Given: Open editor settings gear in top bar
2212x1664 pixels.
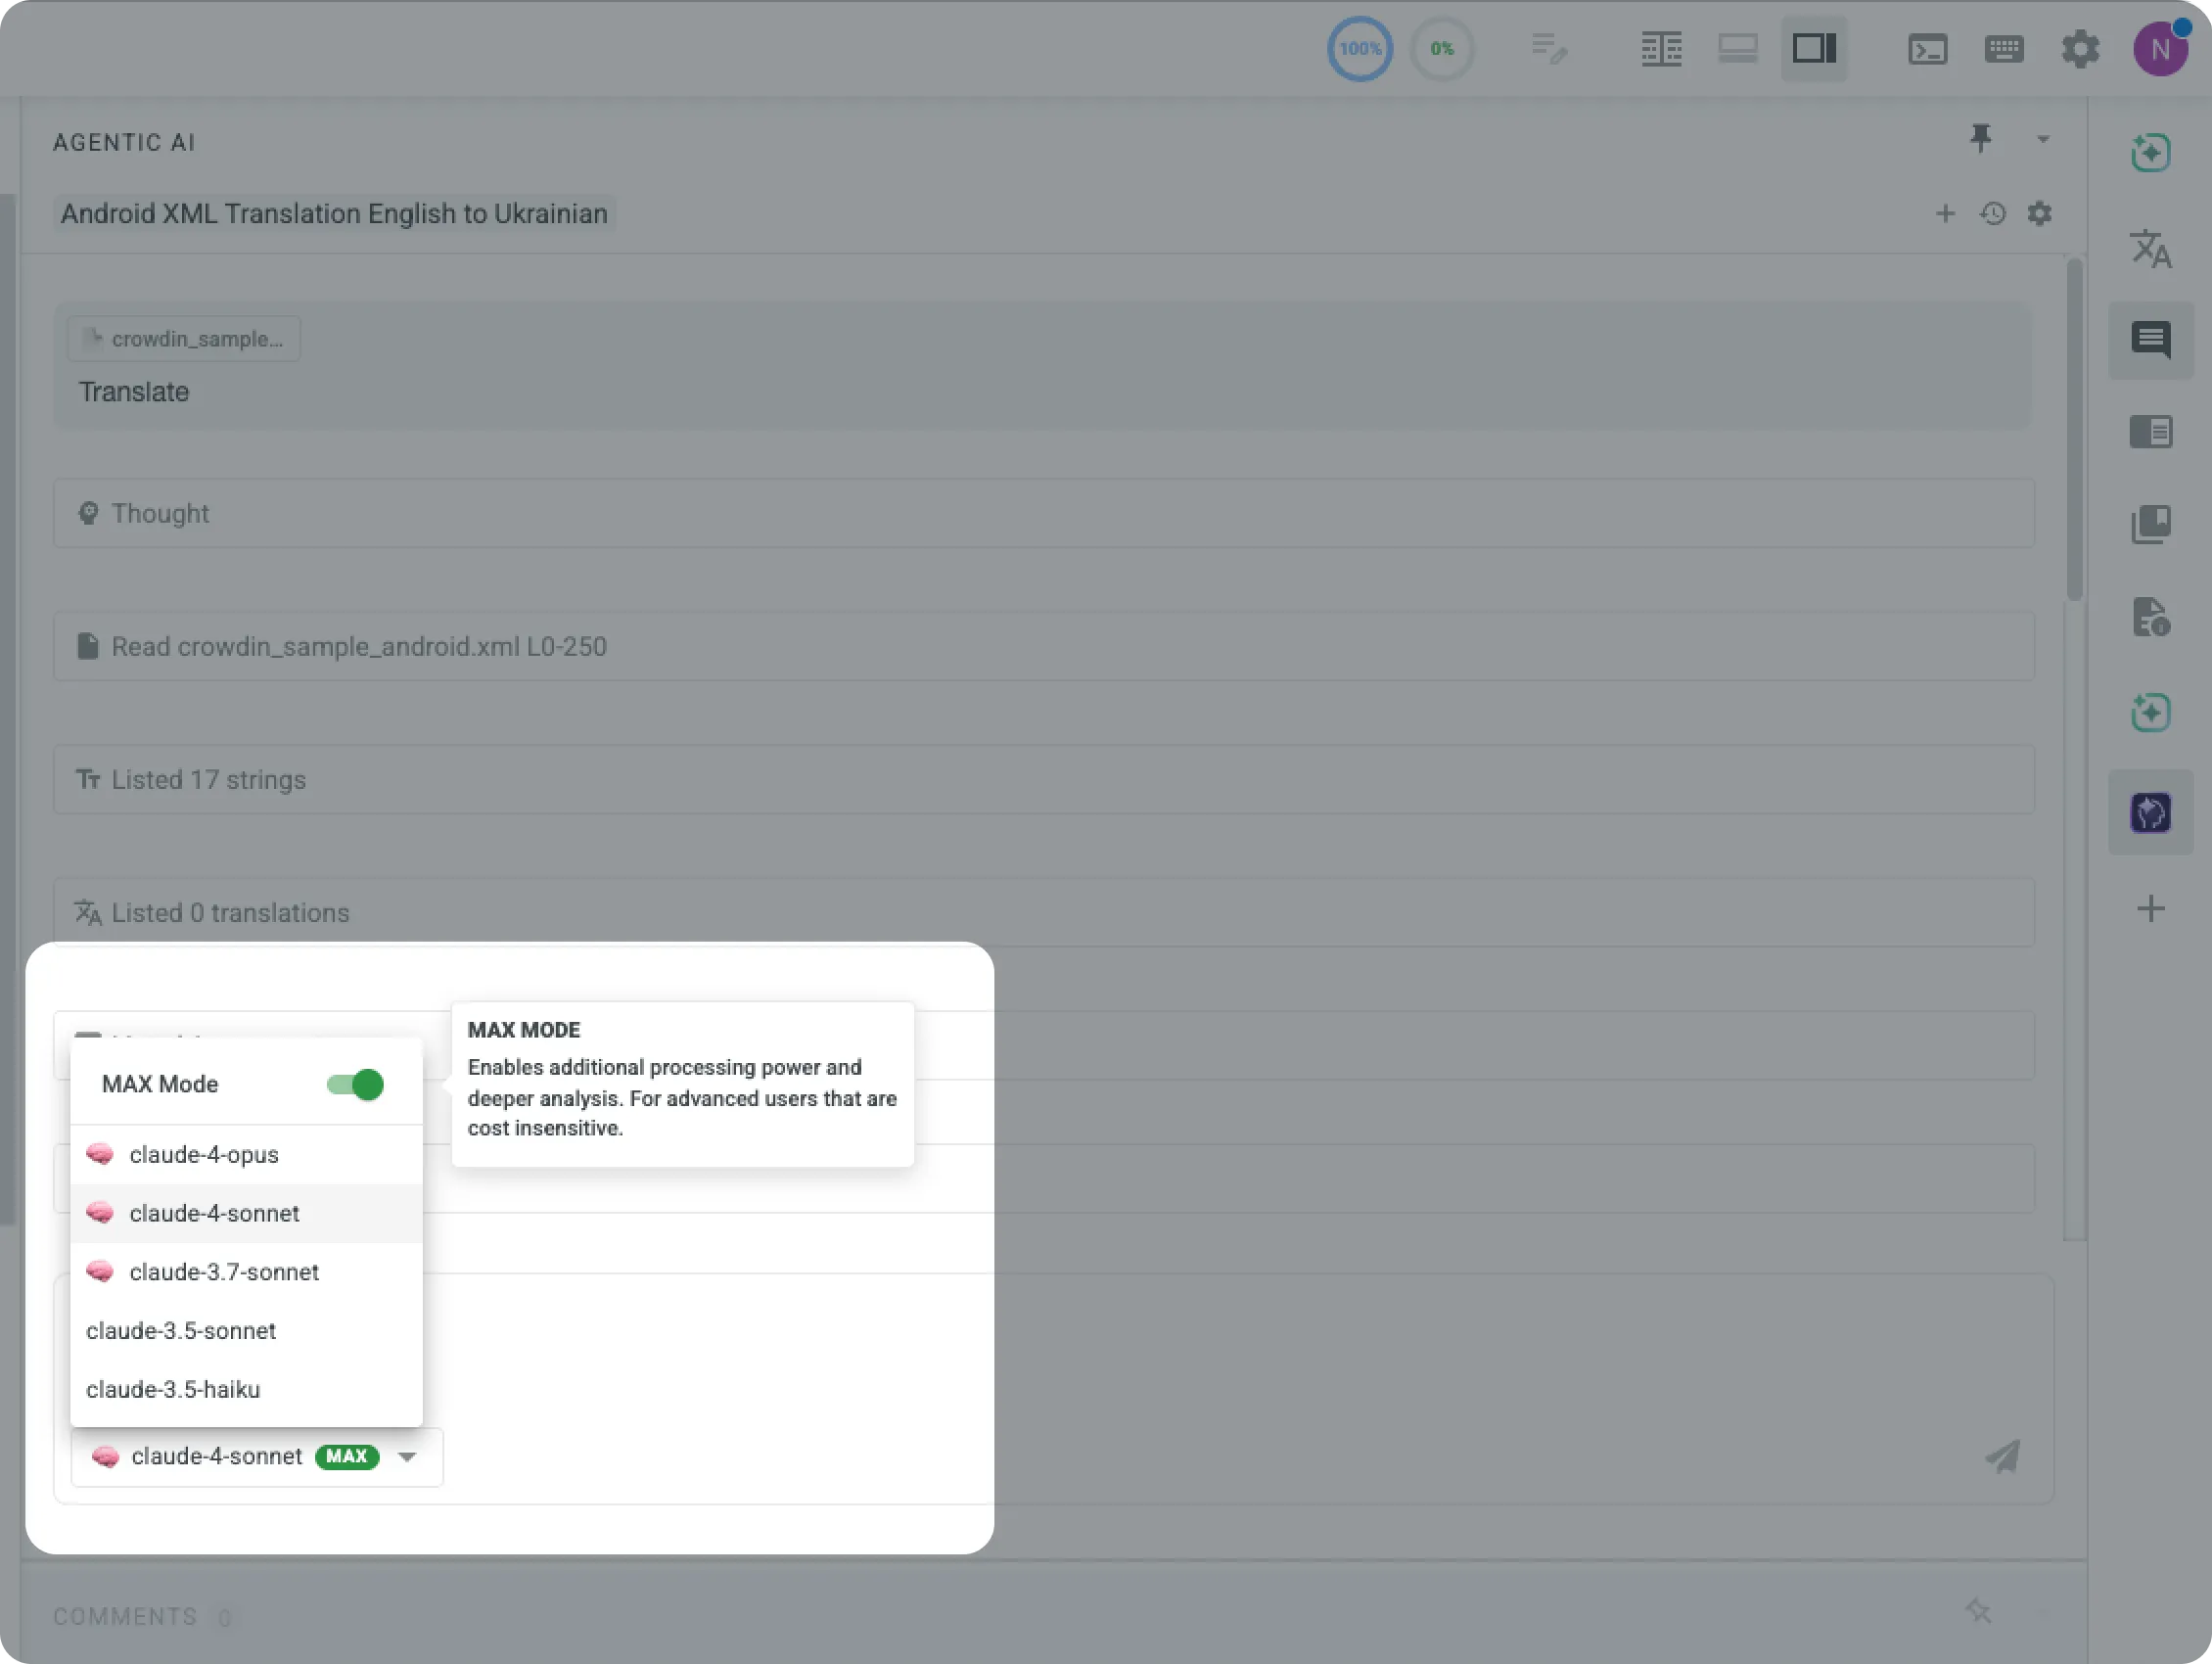Looking at the screenshot, I should tap(2080, 49).
